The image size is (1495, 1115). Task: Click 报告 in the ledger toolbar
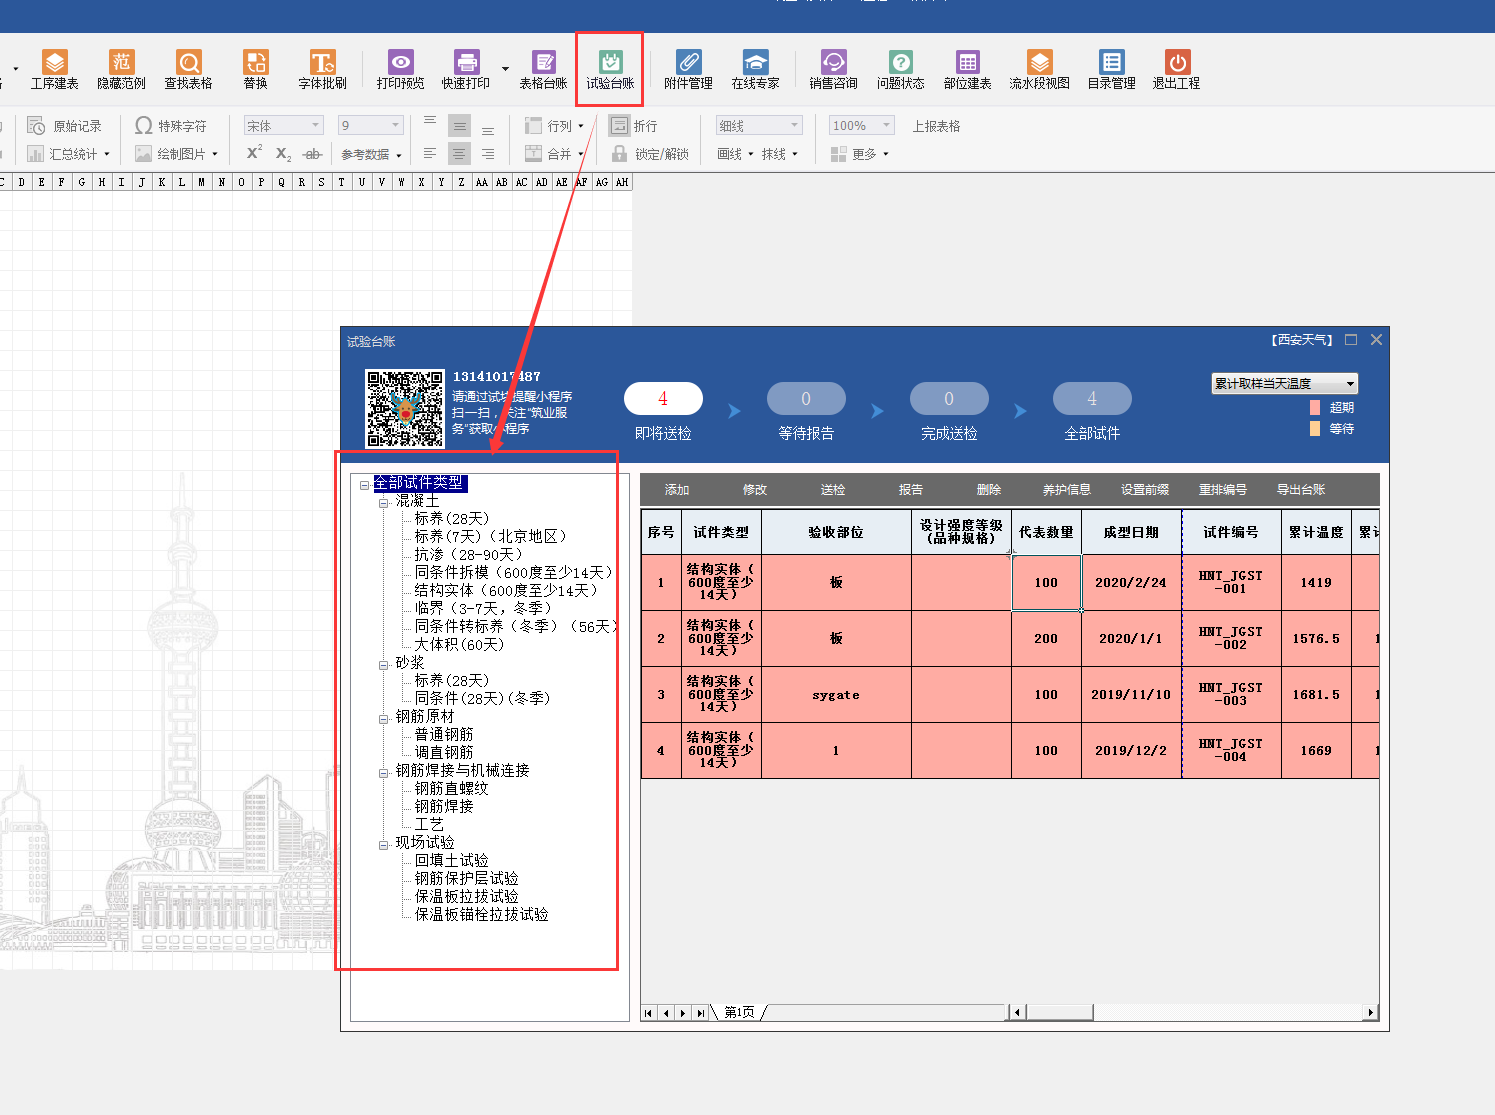[x=911, y=490]
